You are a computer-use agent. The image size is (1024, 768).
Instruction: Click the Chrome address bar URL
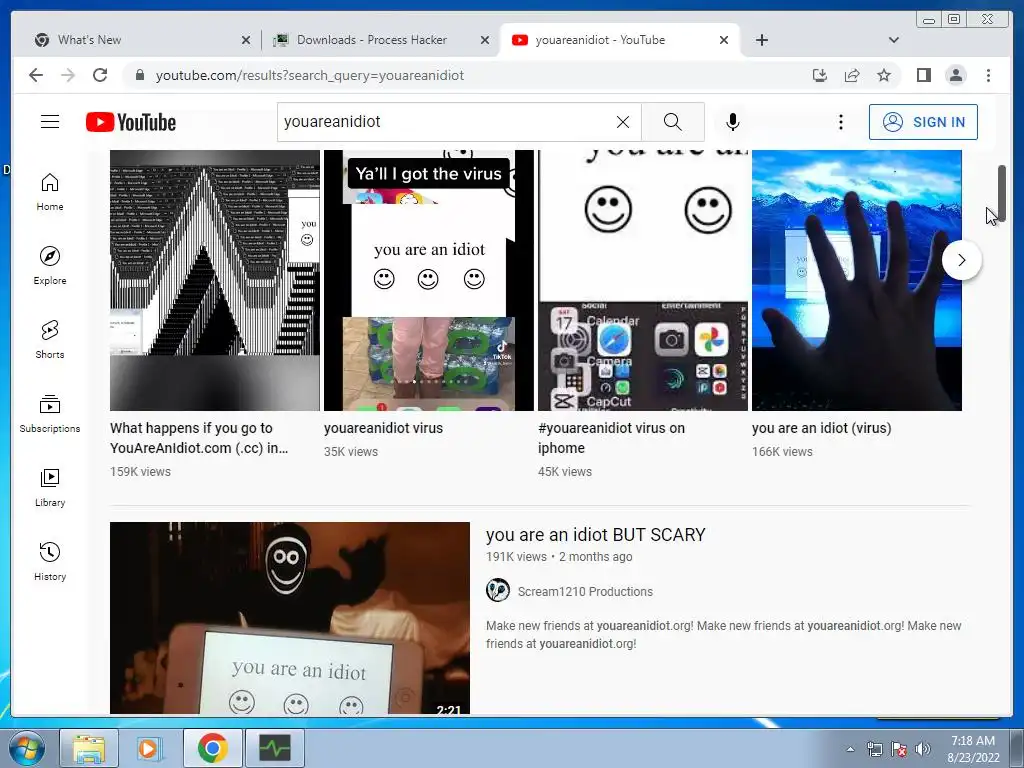[x=310, y=75]
